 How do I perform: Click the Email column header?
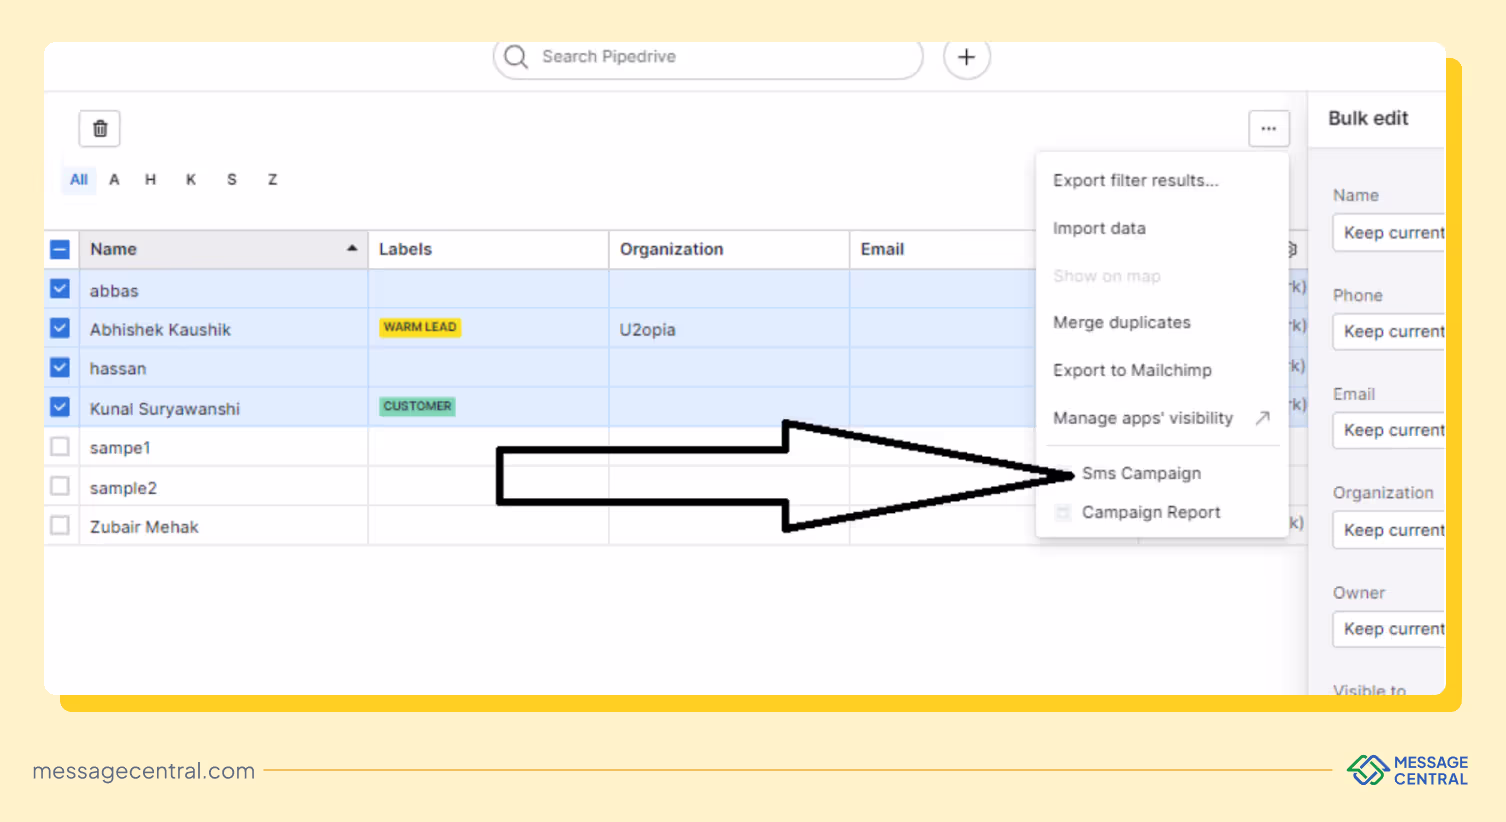tap(943, 249)
